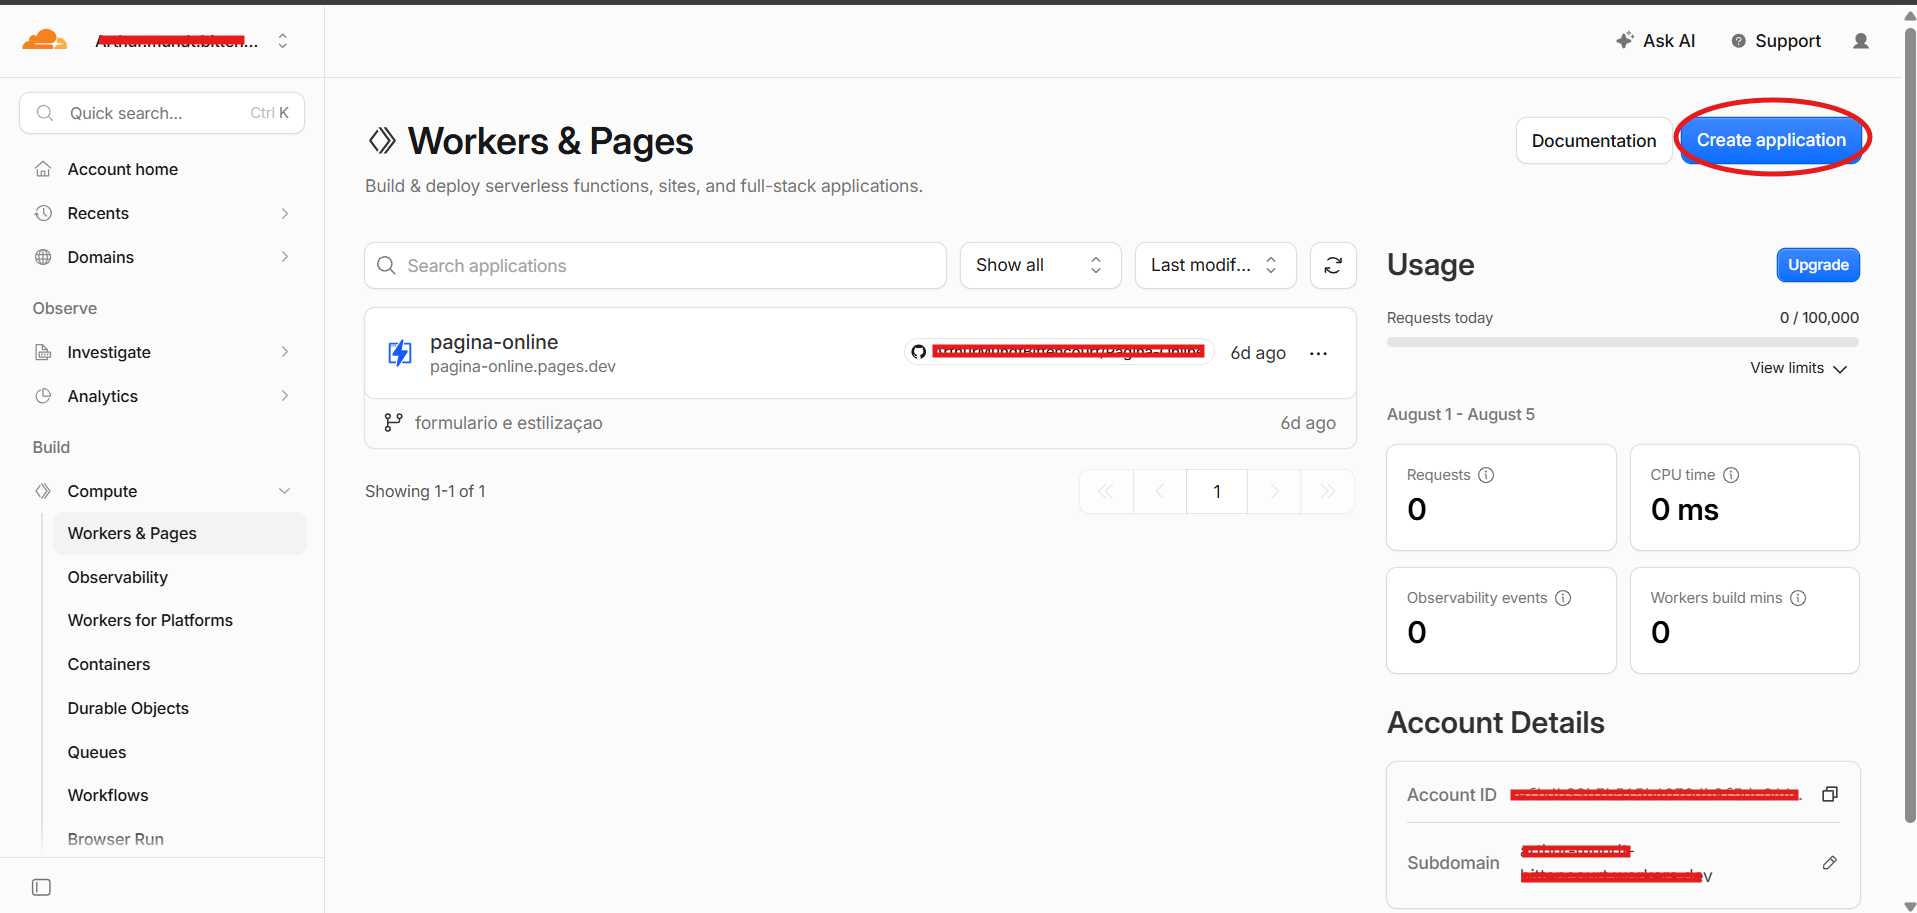Click the Investigate document icon
The height and width of the screenshot is (913, 1917).
43,352
